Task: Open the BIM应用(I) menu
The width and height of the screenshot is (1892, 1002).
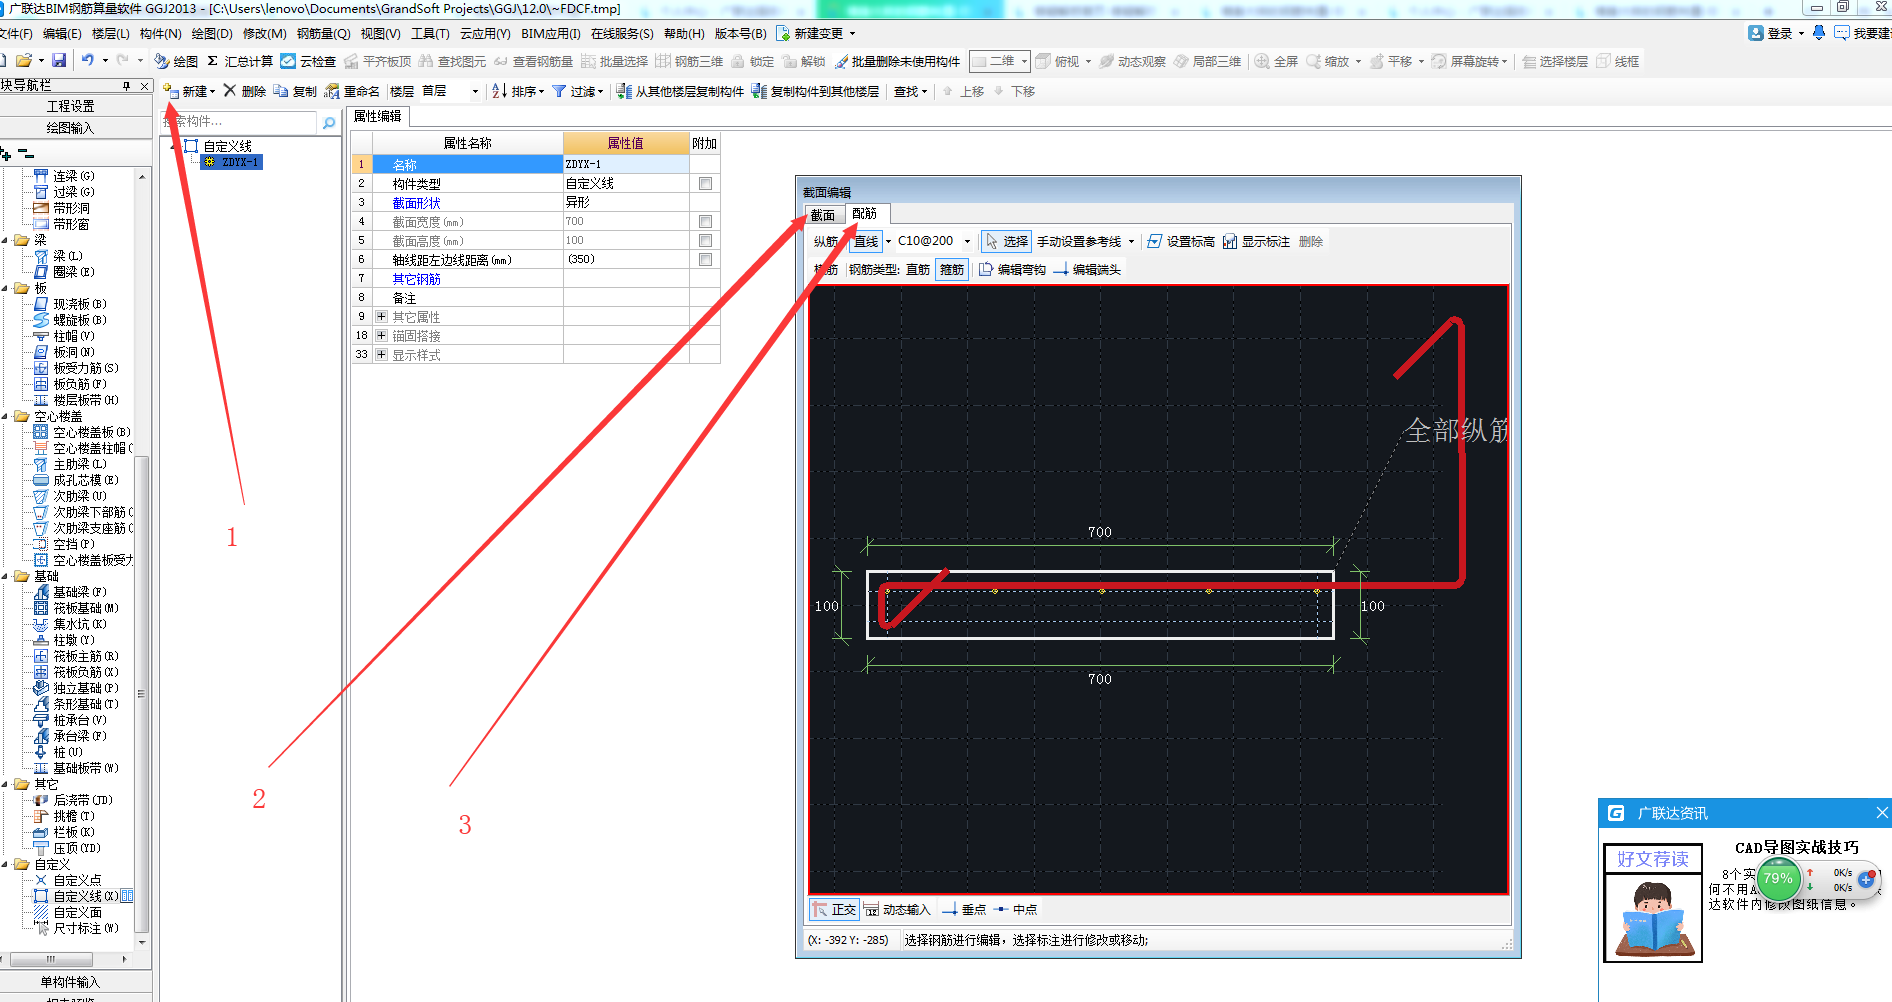Action: [x=551, y=33]
